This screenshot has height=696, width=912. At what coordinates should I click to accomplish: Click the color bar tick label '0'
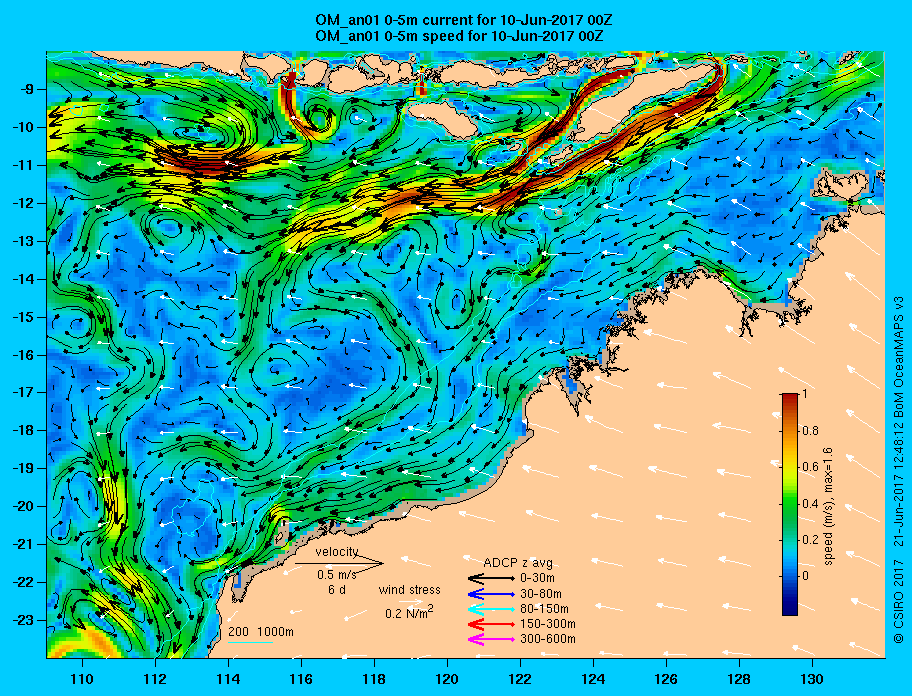point(805,576)
